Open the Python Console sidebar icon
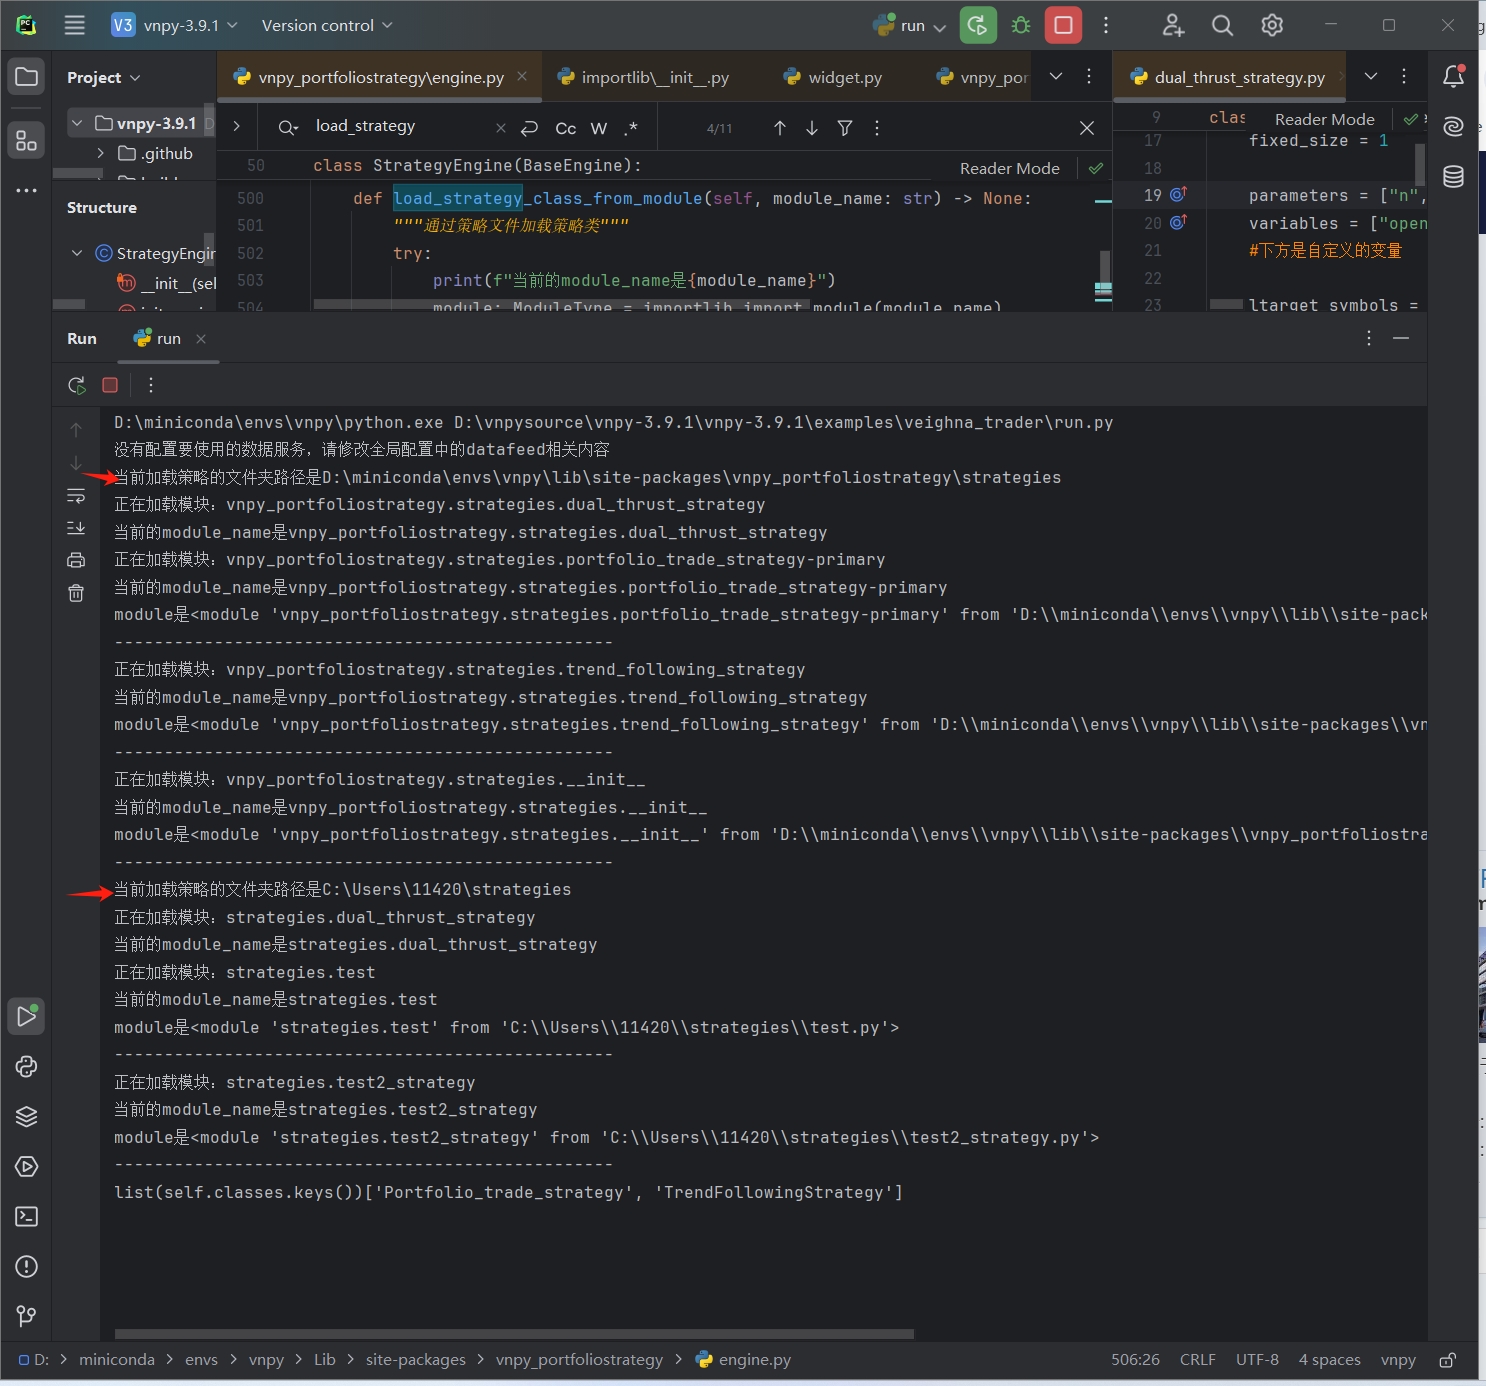This screenshot has height=1386, width=1486. [27, 1067]
